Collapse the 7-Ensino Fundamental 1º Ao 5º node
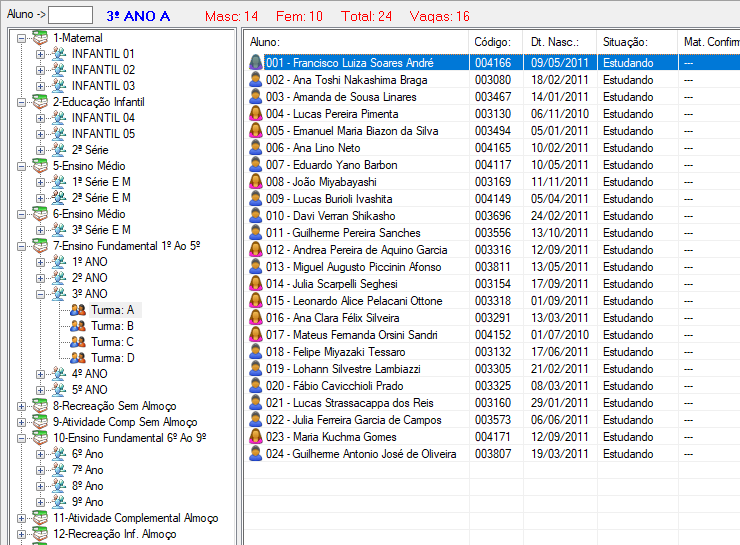The width and height of the screenshot is (740, 545). pos(23,246)
